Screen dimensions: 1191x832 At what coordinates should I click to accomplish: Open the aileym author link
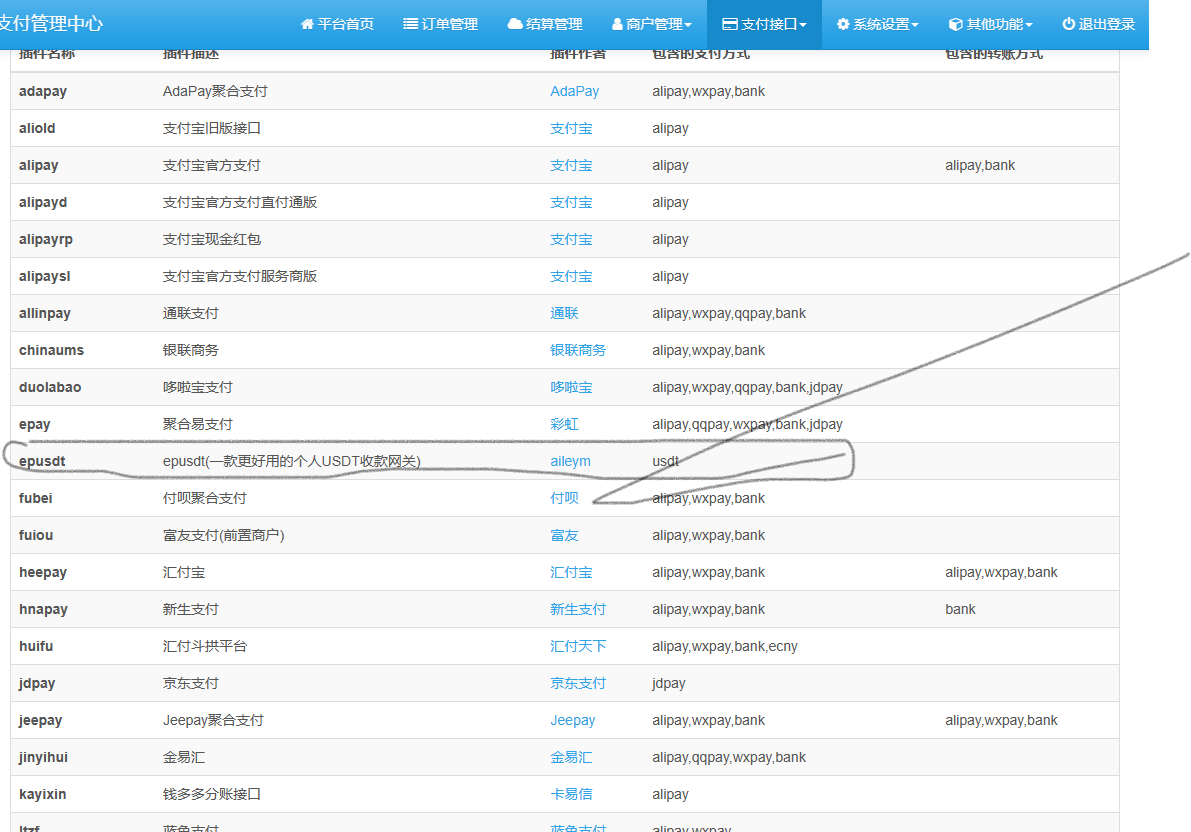pyautogui.click(x=570, y=461)
